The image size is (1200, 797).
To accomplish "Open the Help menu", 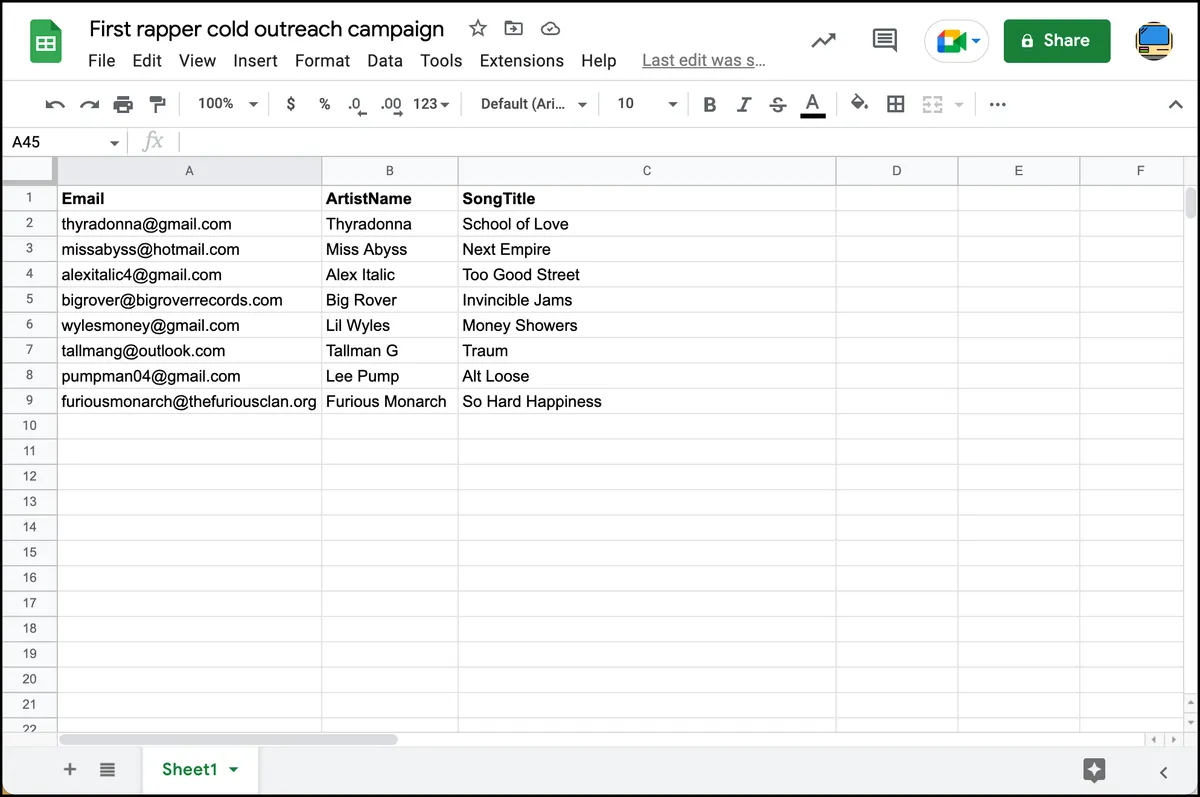I will (x=599, y=61).
